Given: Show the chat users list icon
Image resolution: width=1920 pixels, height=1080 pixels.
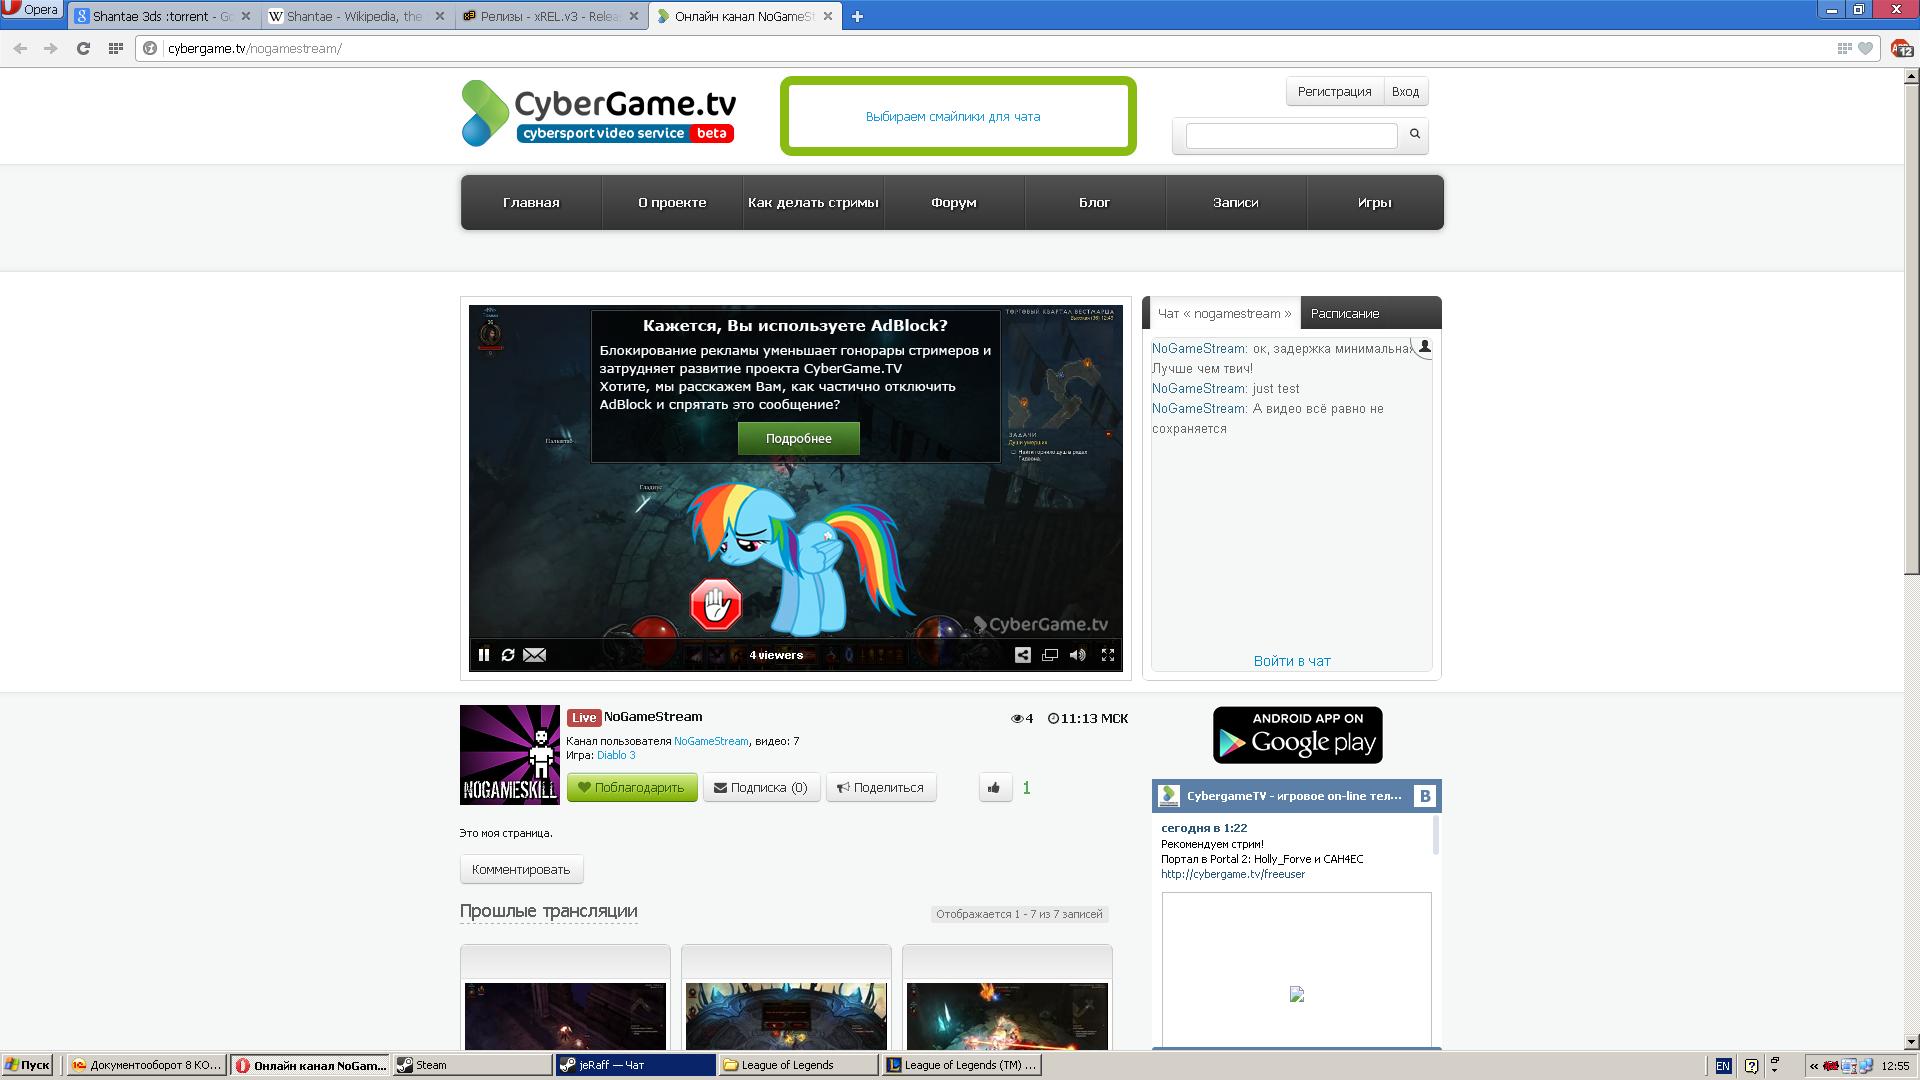Looking at the screenshot, I should [x=1424, y=347].
